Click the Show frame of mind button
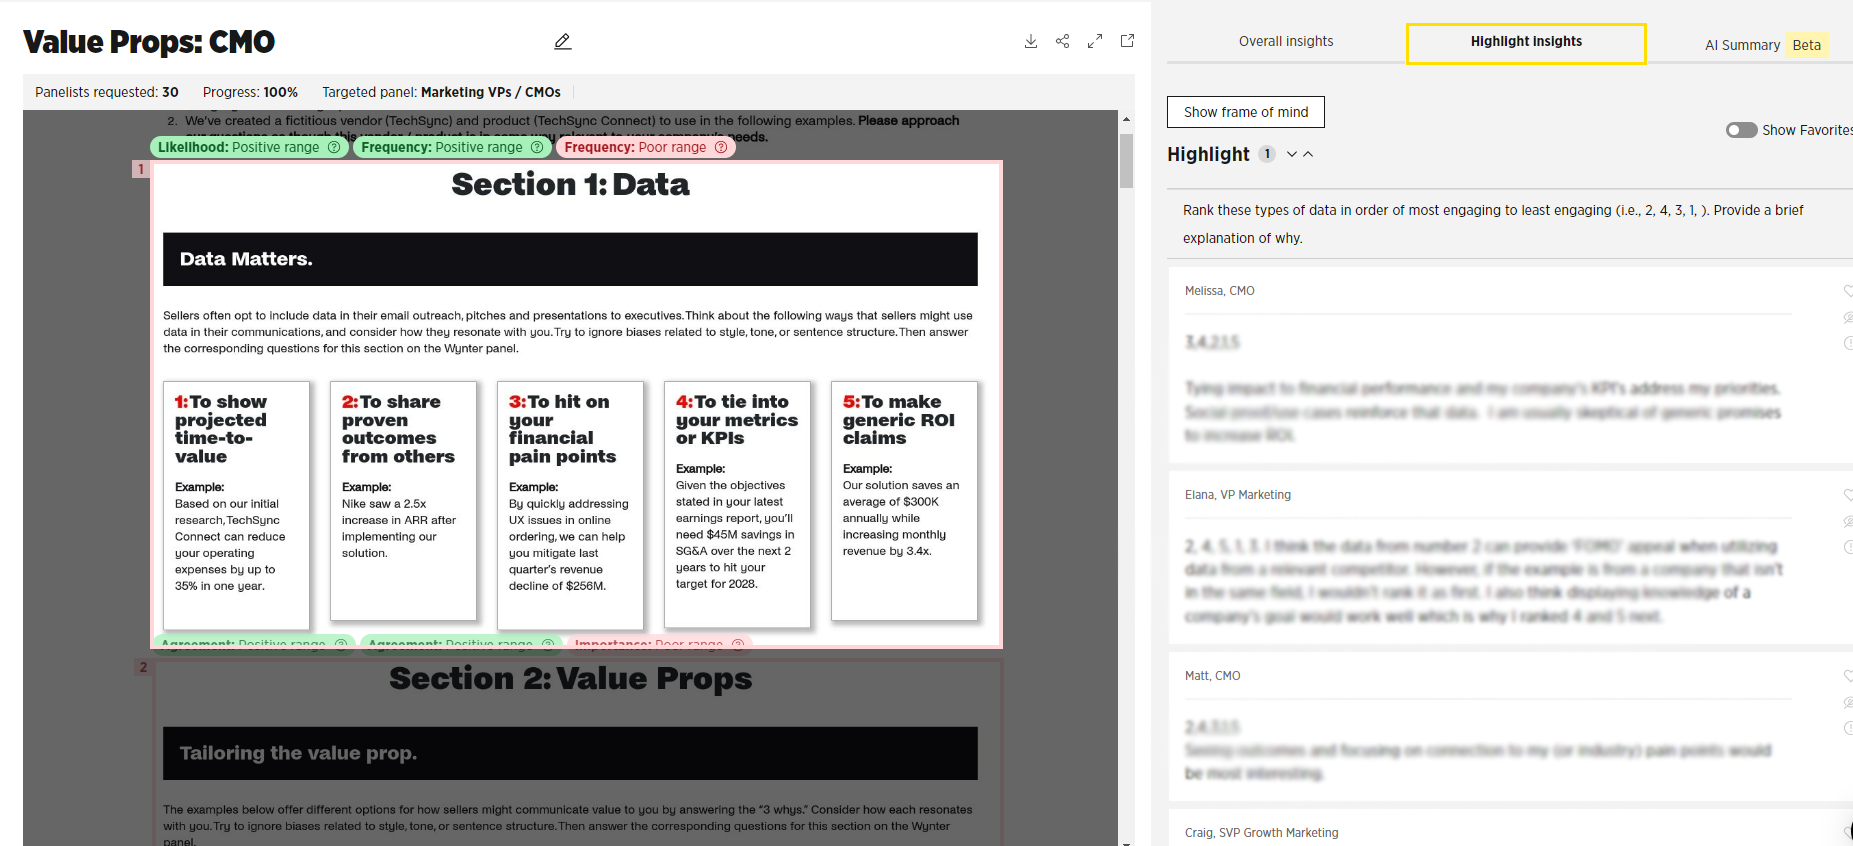The width and height of the screenshot is (1853, 846). click(x=1246, y=112)
